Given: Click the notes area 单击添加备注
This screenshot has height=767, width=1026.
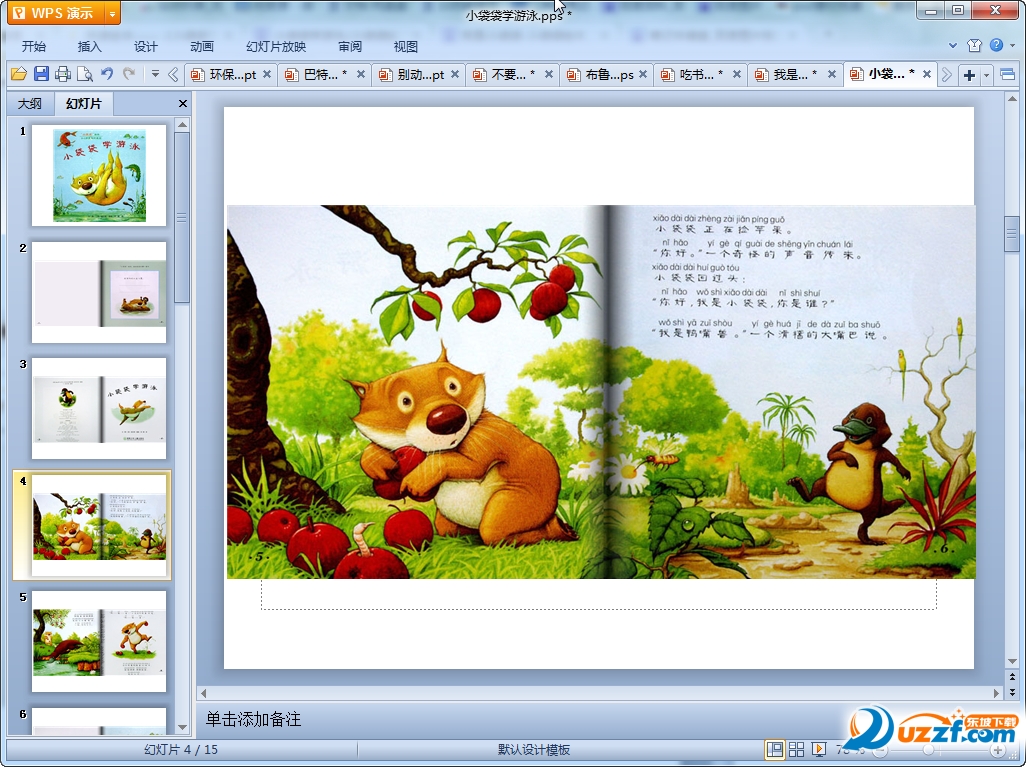Looking at the screenshot, I should 253,719.
